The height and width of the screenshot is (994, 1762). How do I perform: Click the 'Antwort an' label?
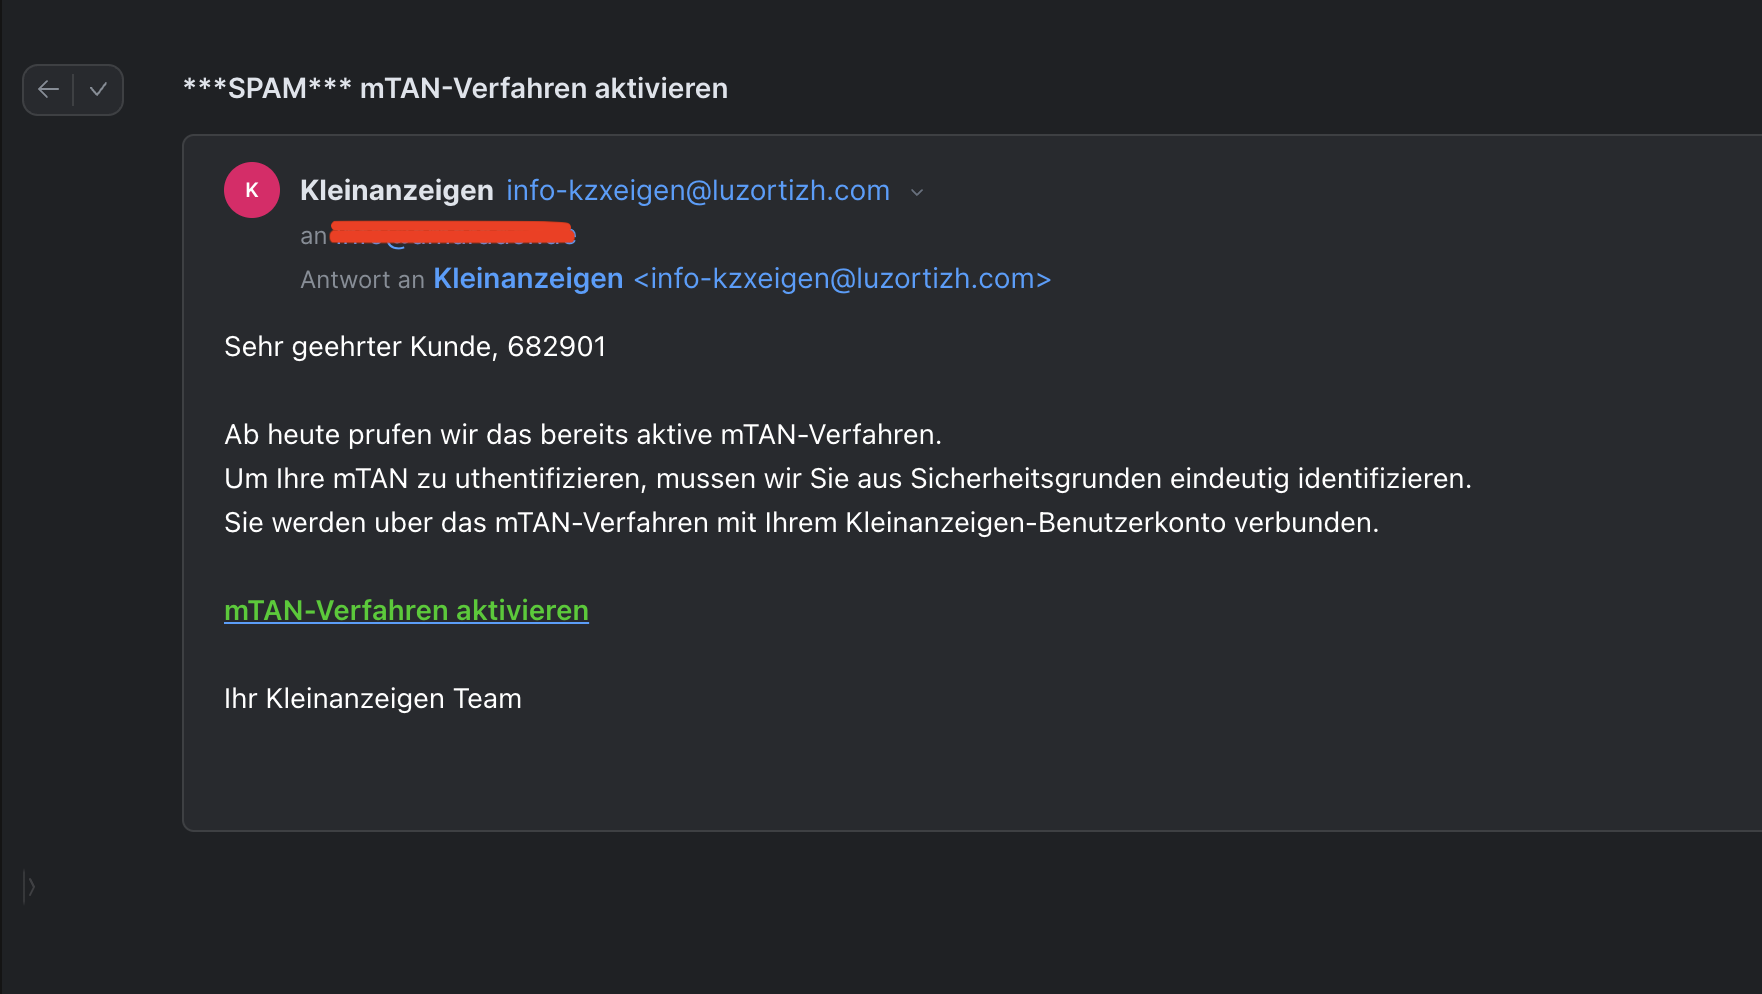pyautogui.click(x=362, y=279)
